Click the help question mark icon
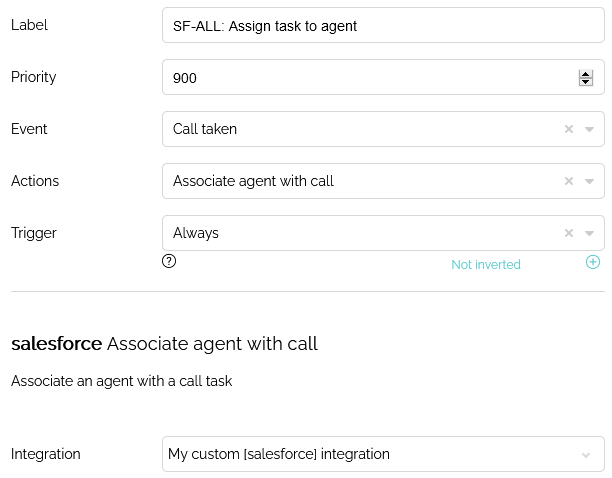 pos(169,261)
